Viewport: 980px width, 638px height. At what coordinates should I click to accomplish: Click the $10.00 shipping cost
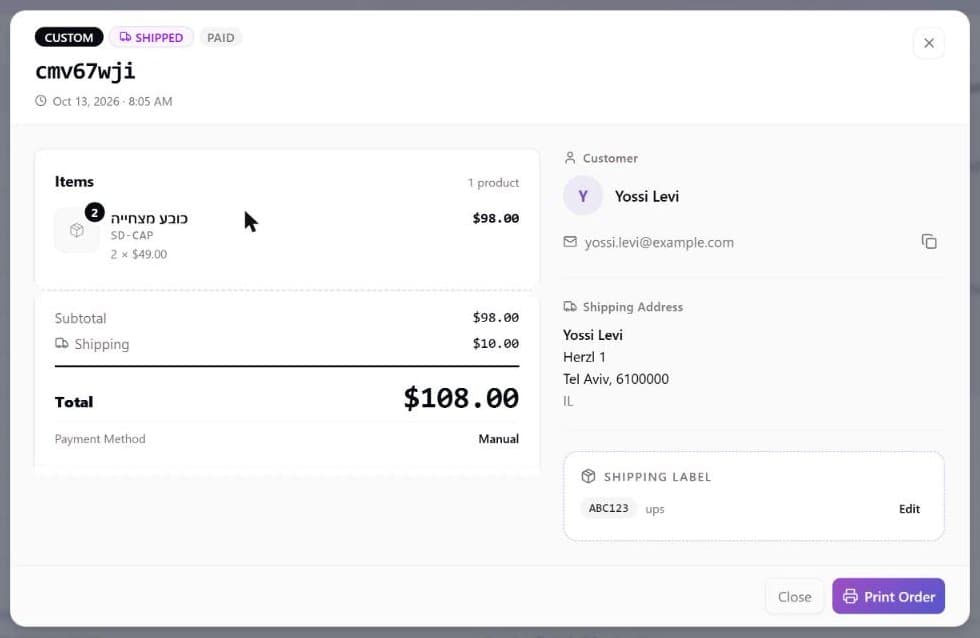(496, 344)
